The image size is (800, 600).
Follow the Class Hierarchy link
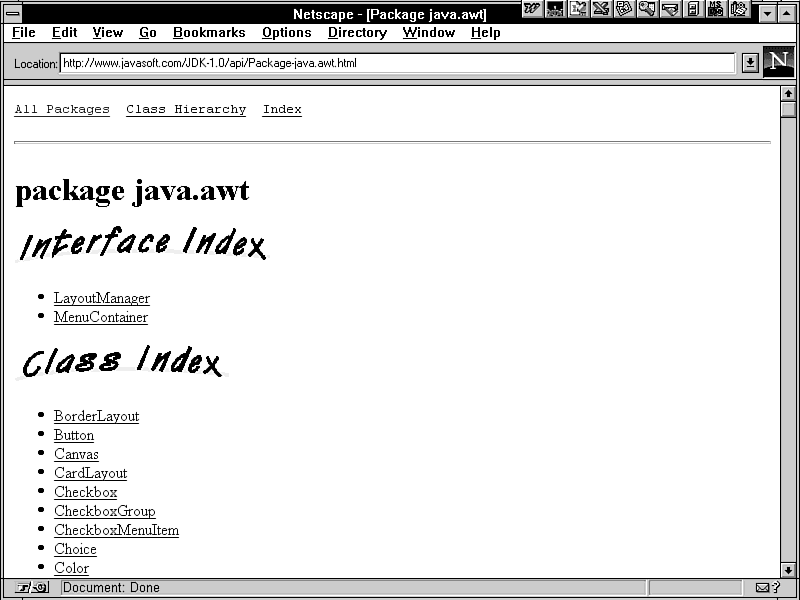[x=186, y=110]
